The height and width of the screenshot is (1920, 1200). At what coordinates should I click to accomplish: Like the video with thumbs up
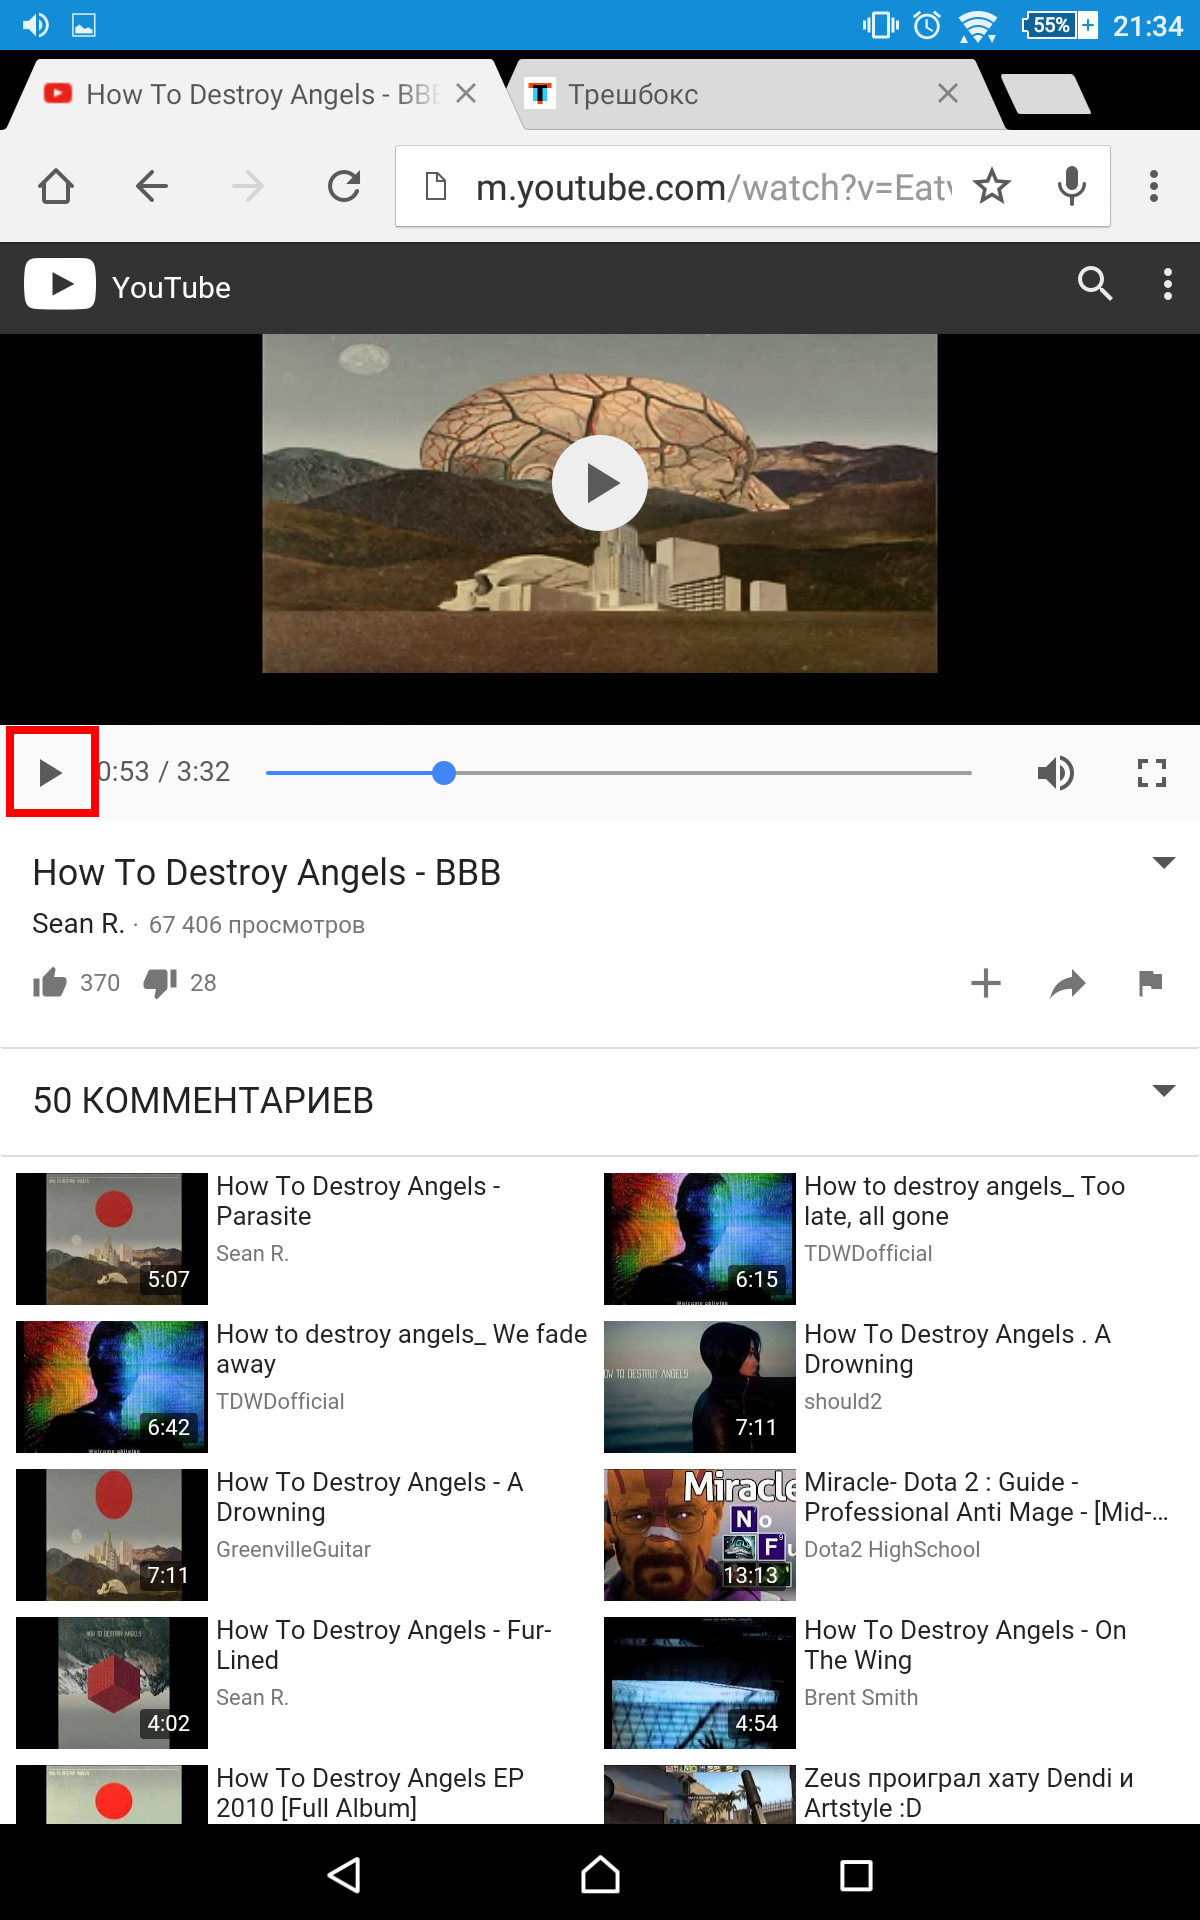tap(49, 983)
